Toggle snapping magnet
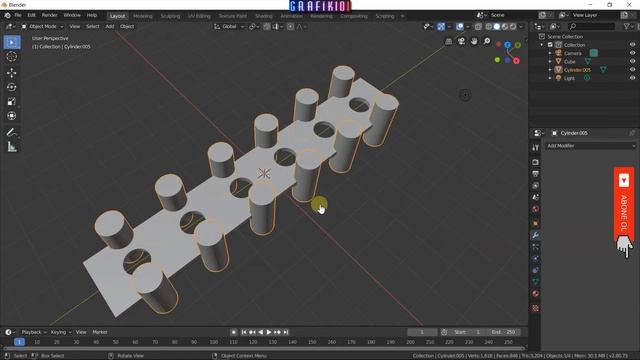The image size is (640, 360). (x=267, y=27)
